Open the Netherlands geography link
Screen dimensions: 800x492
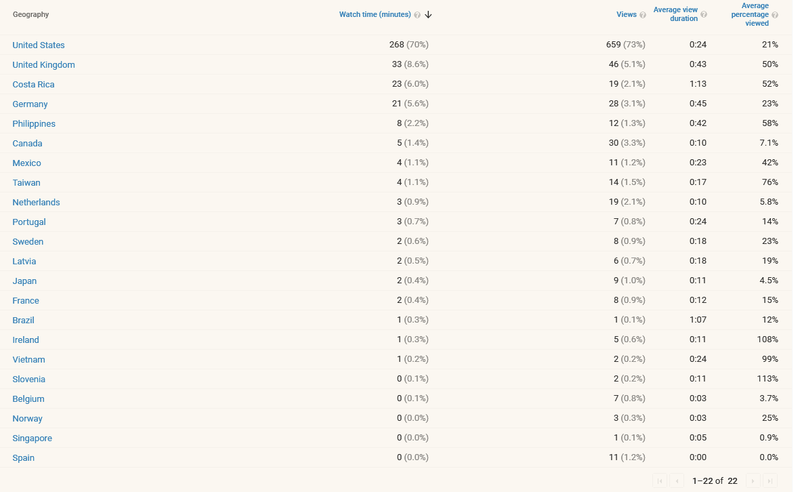[36, 203]
